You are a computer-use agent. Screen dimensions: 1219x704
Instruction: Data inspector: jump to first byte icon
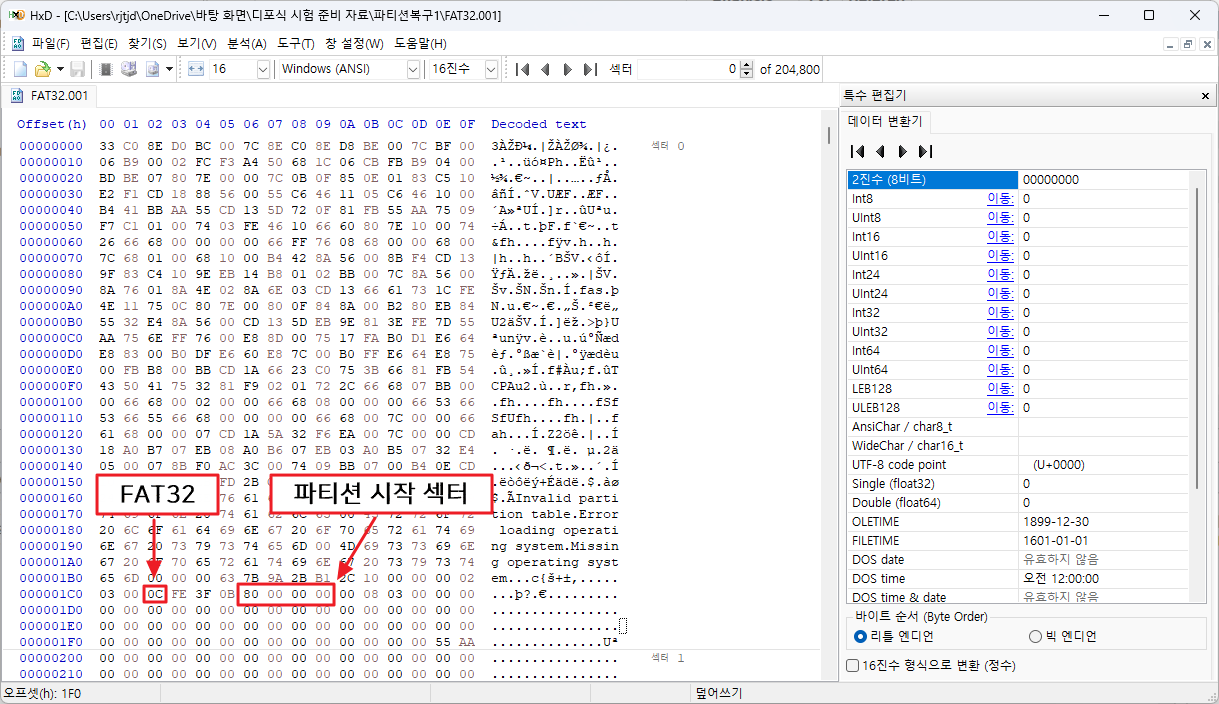[x=857, y=152]
